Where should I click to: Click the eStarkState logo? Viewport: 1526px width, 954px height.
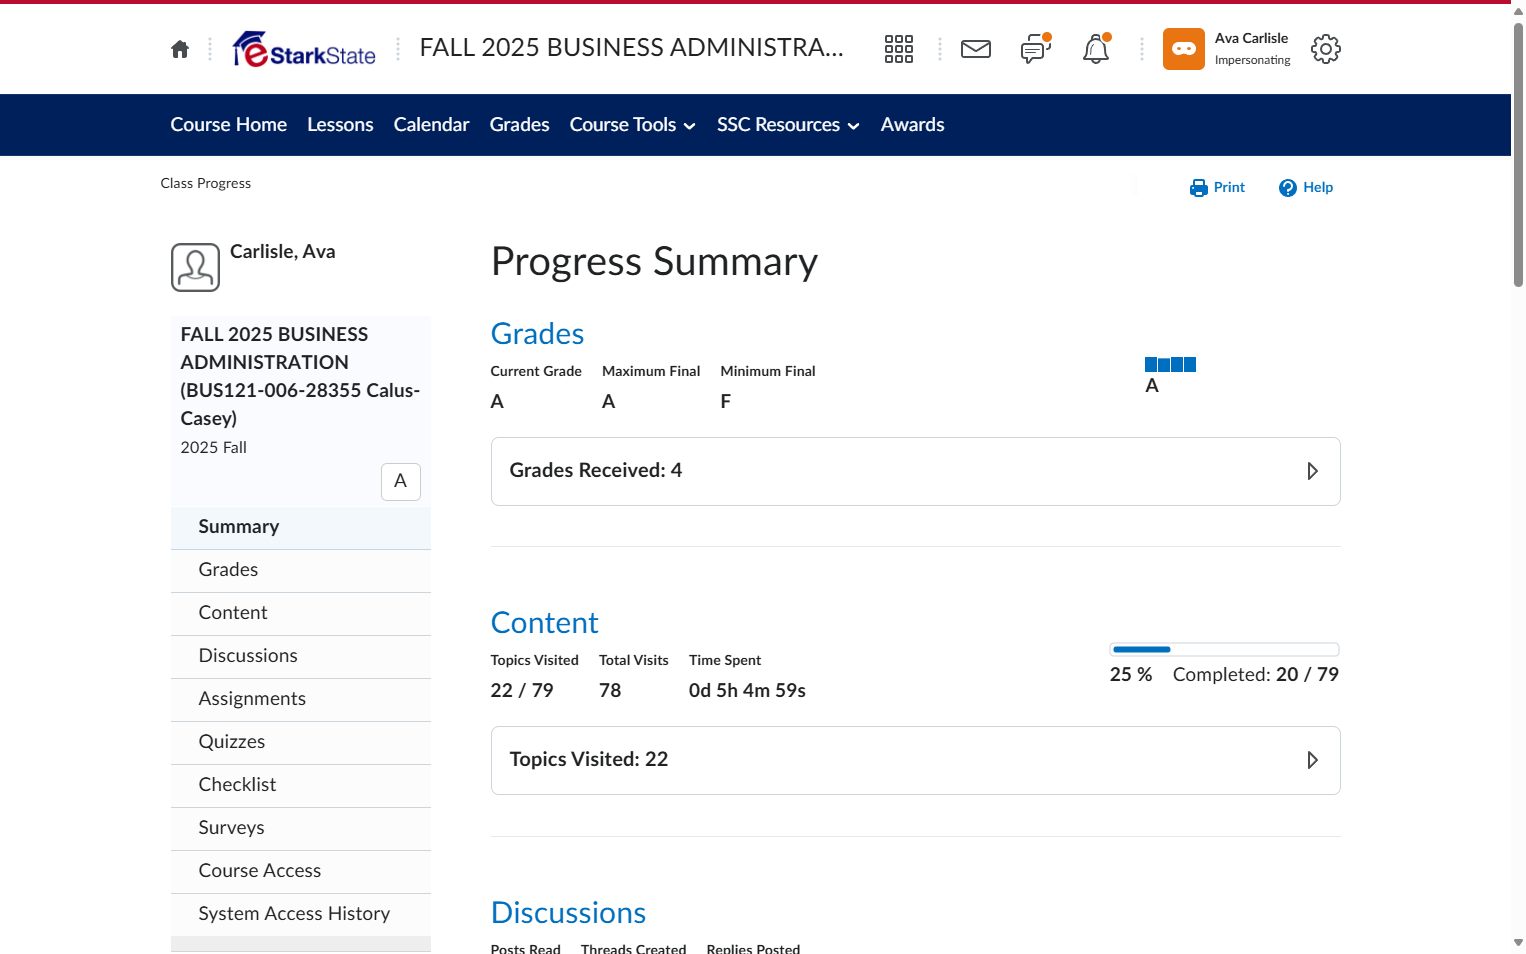pos(304,49)
